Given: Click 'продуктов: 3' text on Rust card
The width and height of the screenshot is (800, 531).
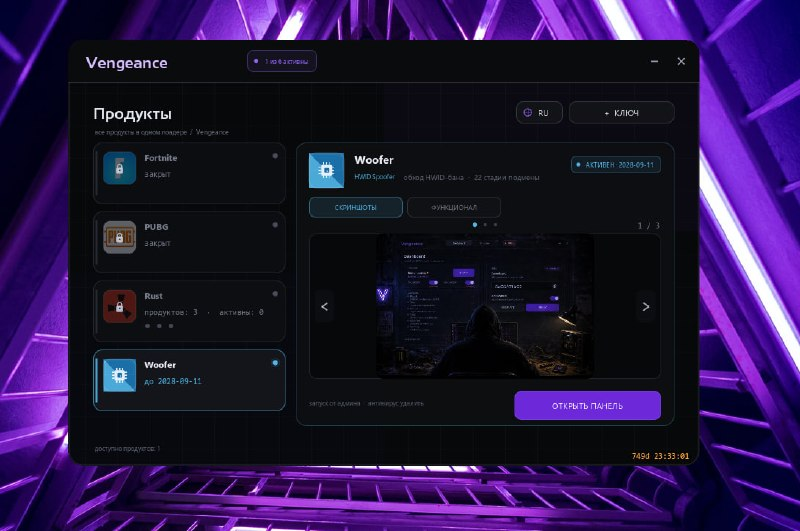Looking at the screenshot, I should pos(171,312).
